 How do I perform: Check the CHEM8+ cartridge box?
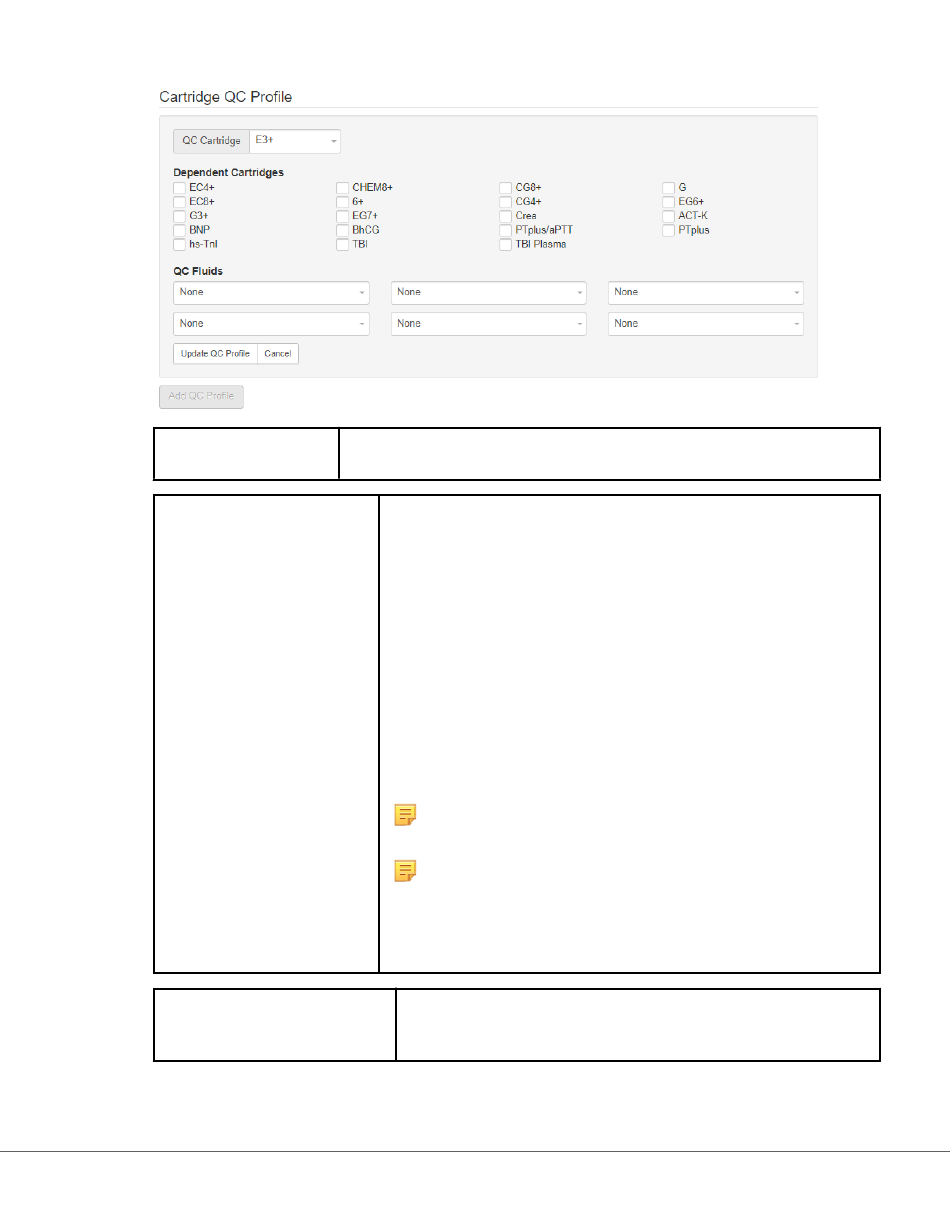click(343, 187)
